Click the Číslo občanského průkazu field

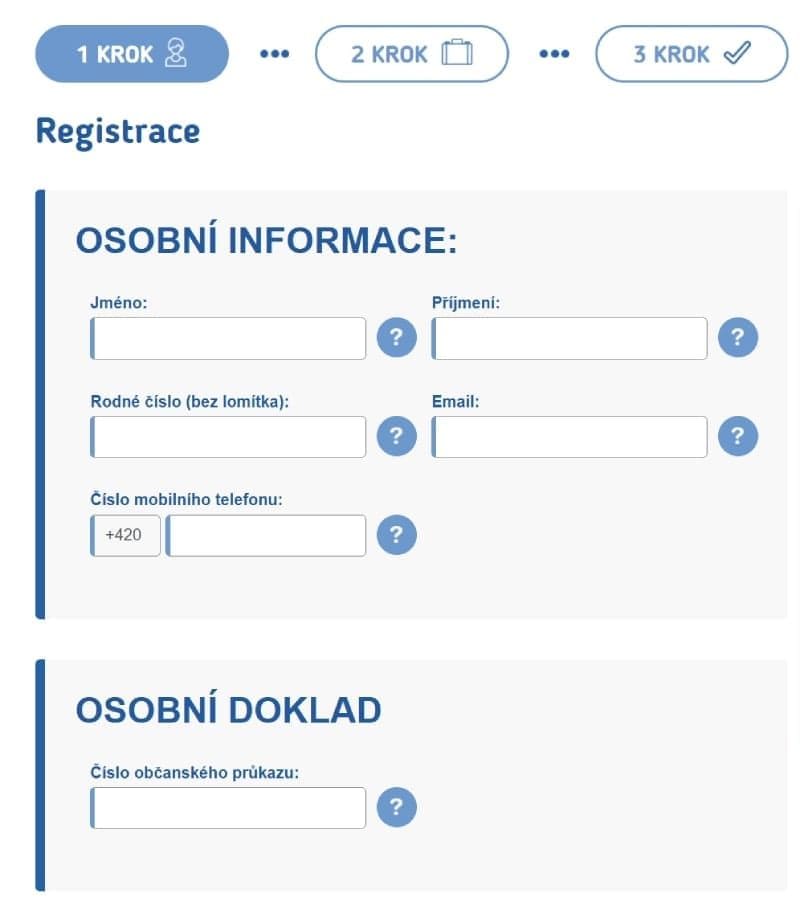coord(228,808)
